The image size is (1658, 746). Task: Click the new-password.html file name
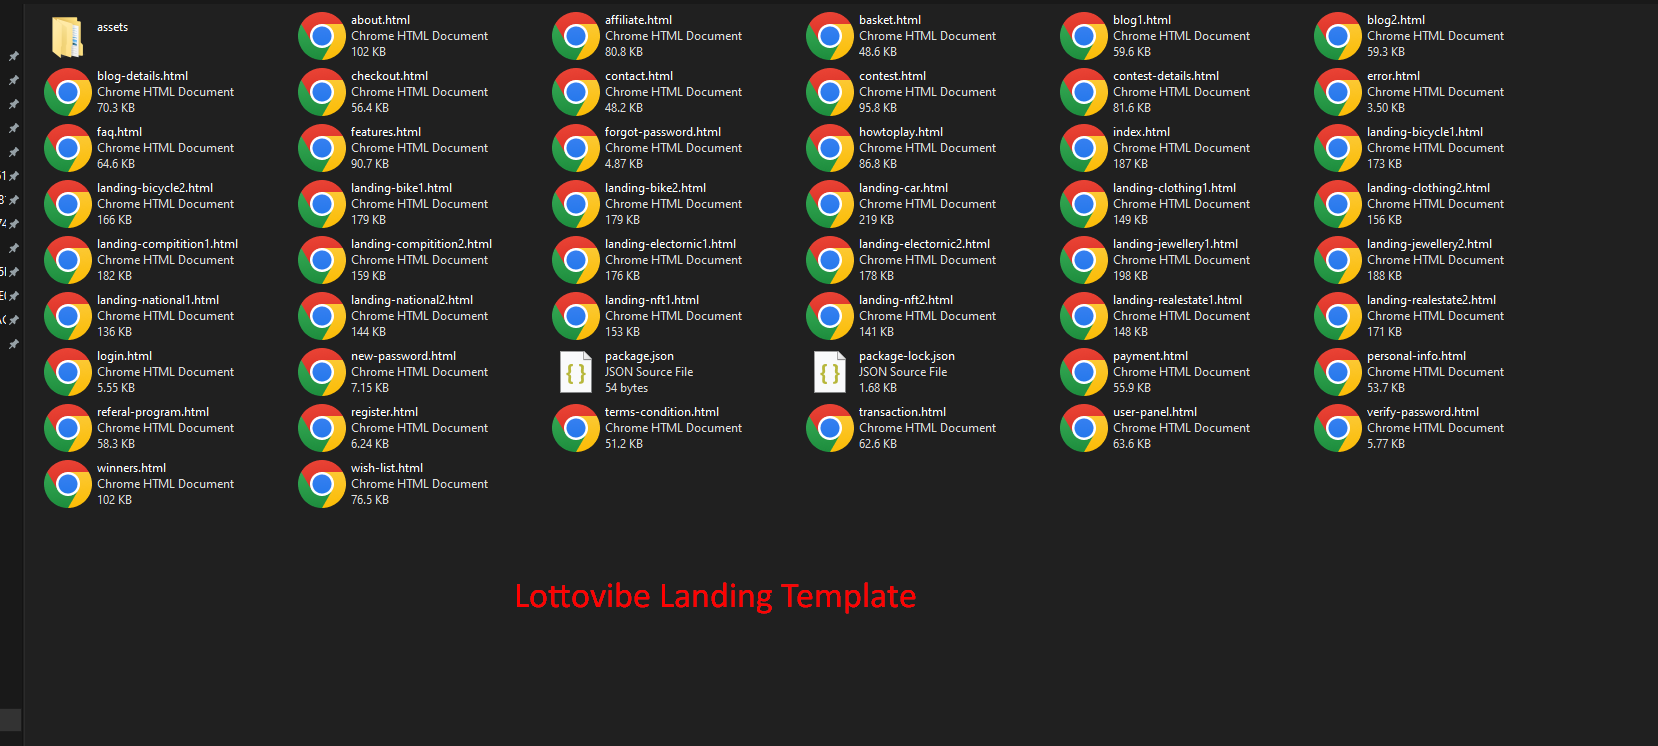[x=403, y=356]
